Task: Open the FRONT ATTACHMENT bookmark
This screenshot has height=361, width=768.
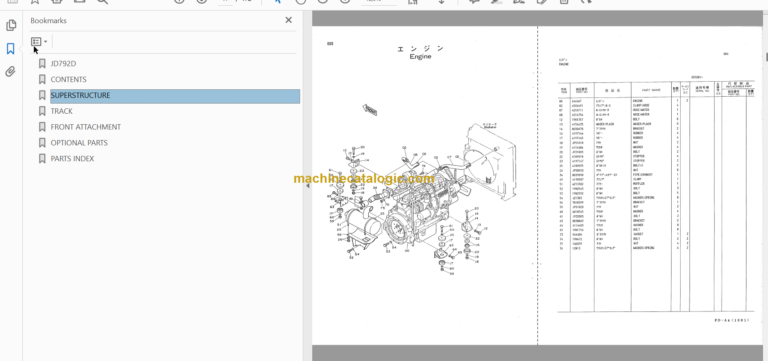Action: 86,127
